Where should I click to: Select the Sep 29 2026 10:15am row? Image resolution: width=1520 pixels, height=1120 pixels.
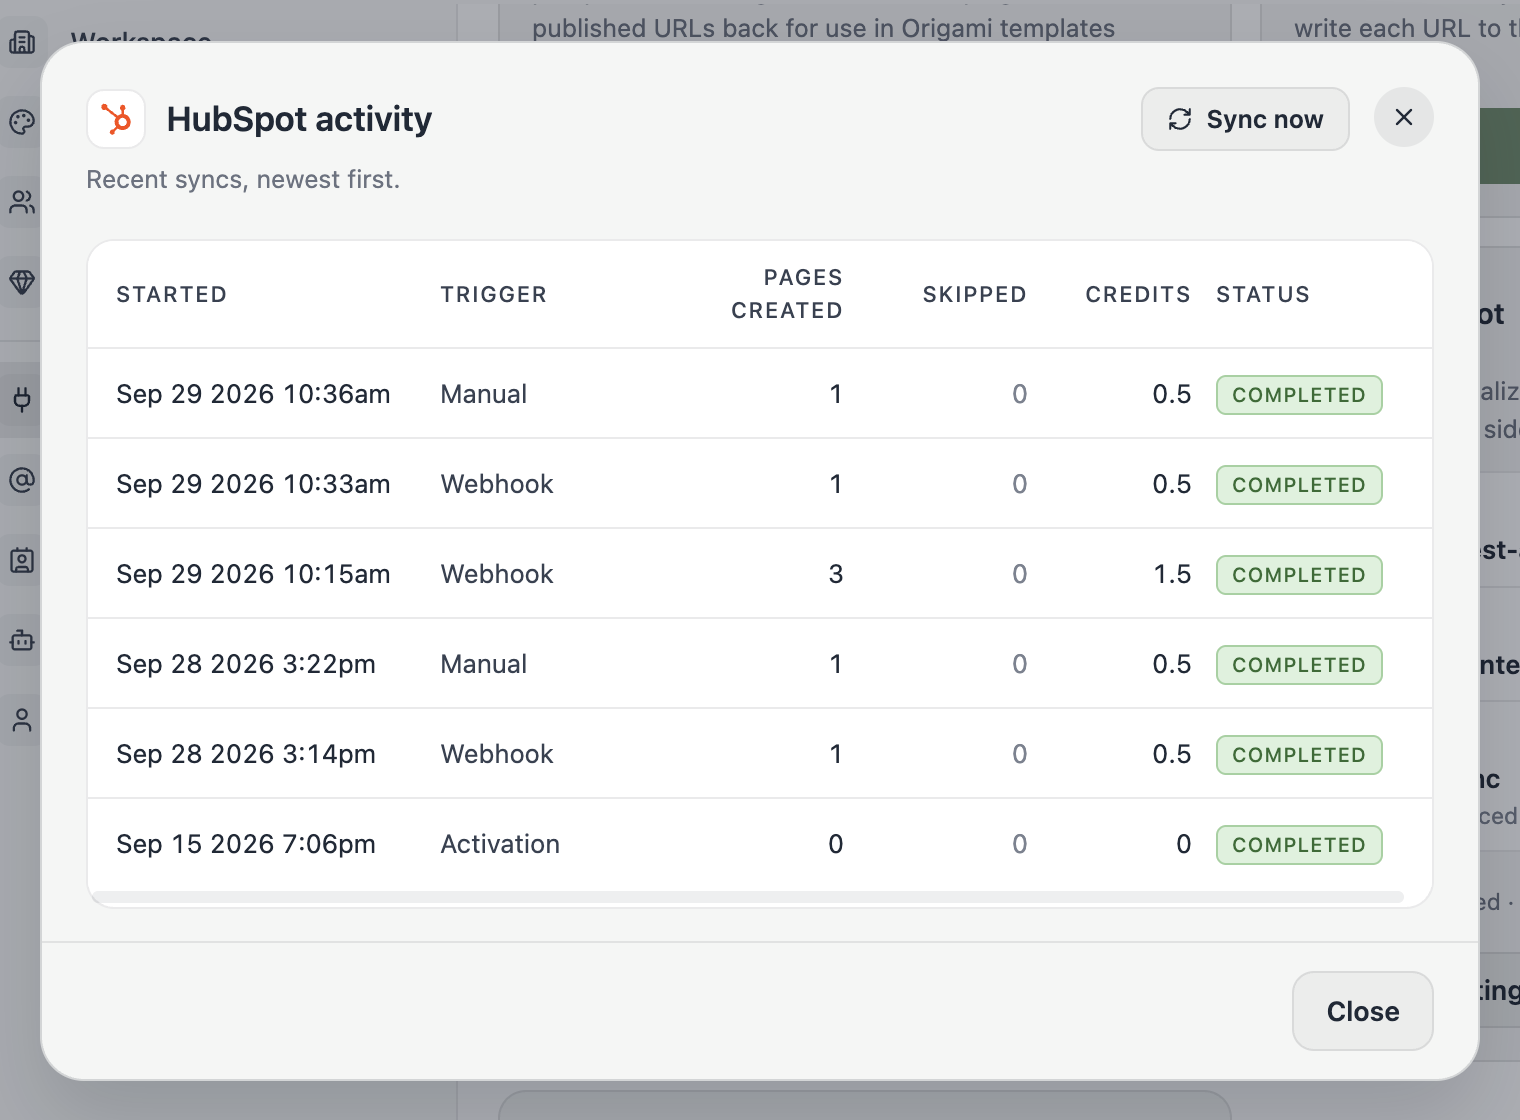click(x=760, y=574)
